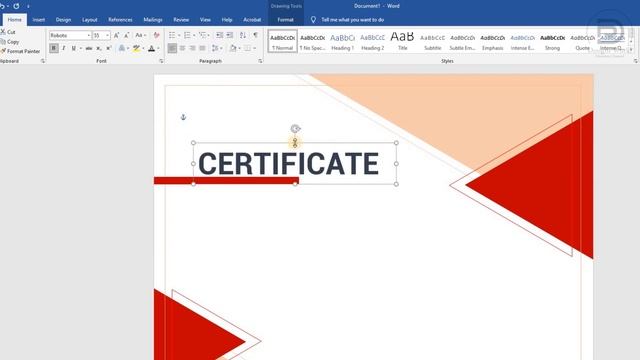Toggle center alignment
Image resolution: width=640 pixels, height=360 pixels.
point(182,48)
